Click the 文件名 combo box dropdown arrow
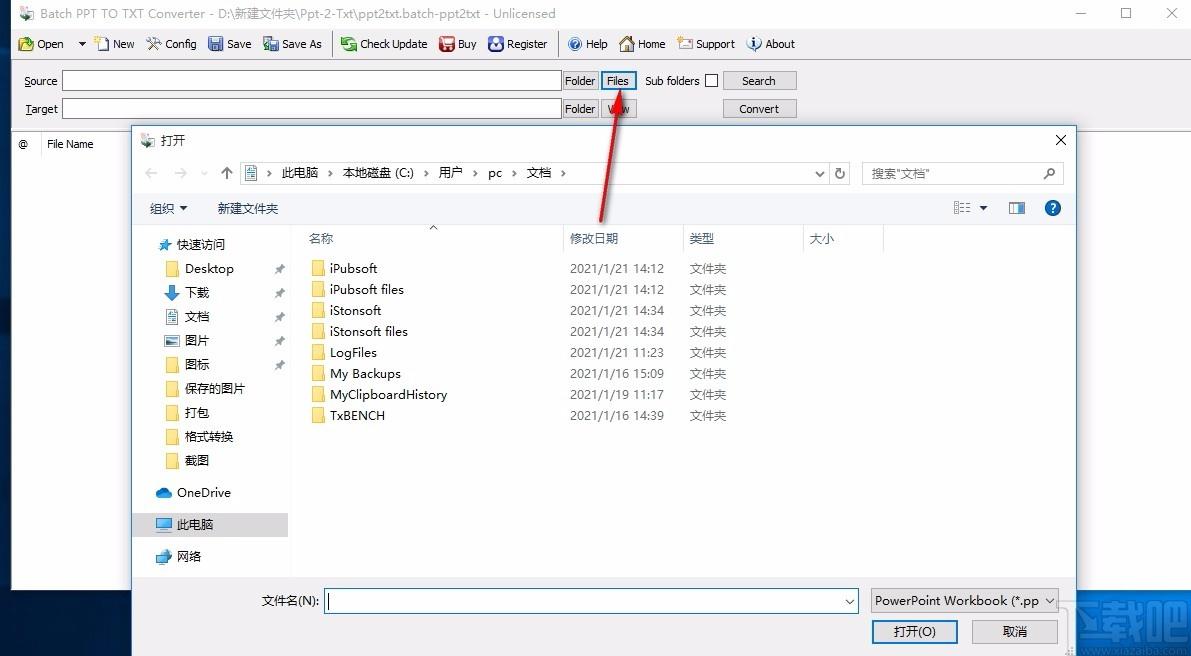 coord(849,601)
